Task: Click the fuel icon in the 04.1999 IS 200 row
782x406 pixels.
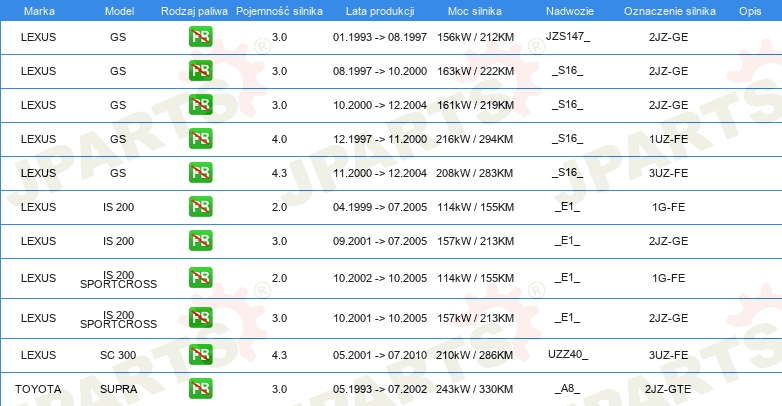Action: [200, 206]
